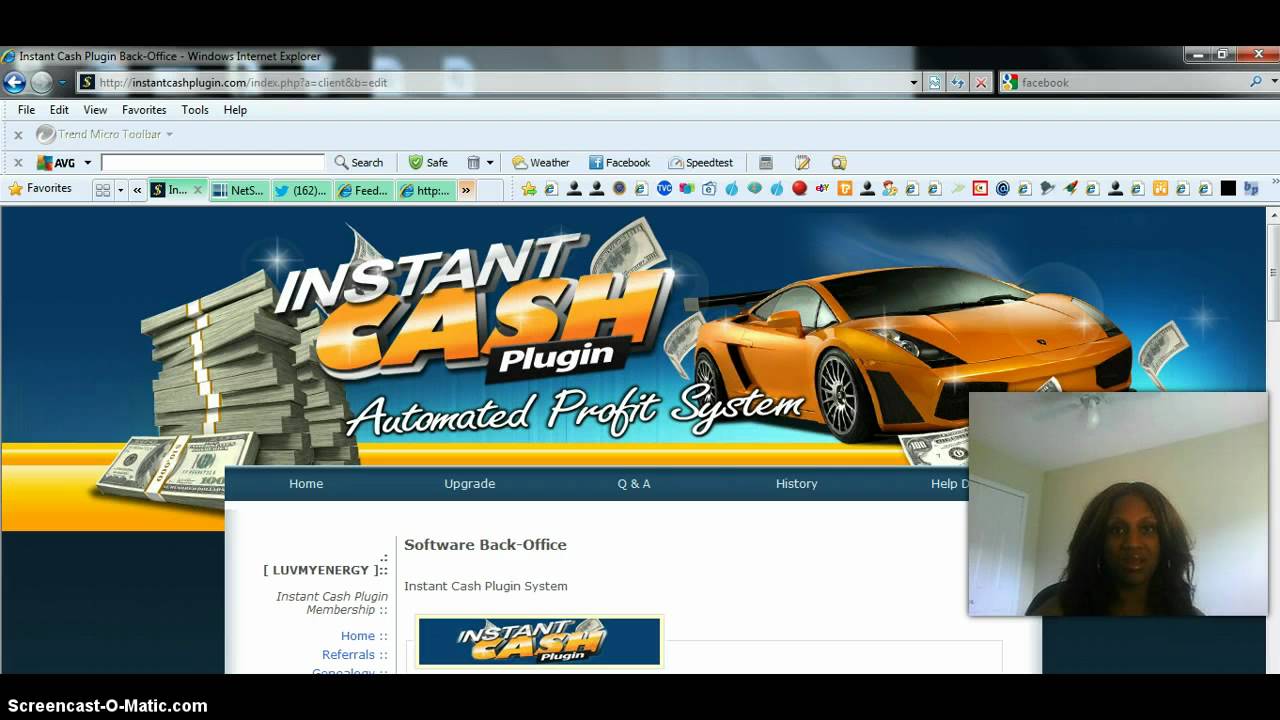The height and width of the screenshot is (720, 1280).
Task: Switch to the NetS... tab
Action: pyautogui.click(x=240, y=190)
